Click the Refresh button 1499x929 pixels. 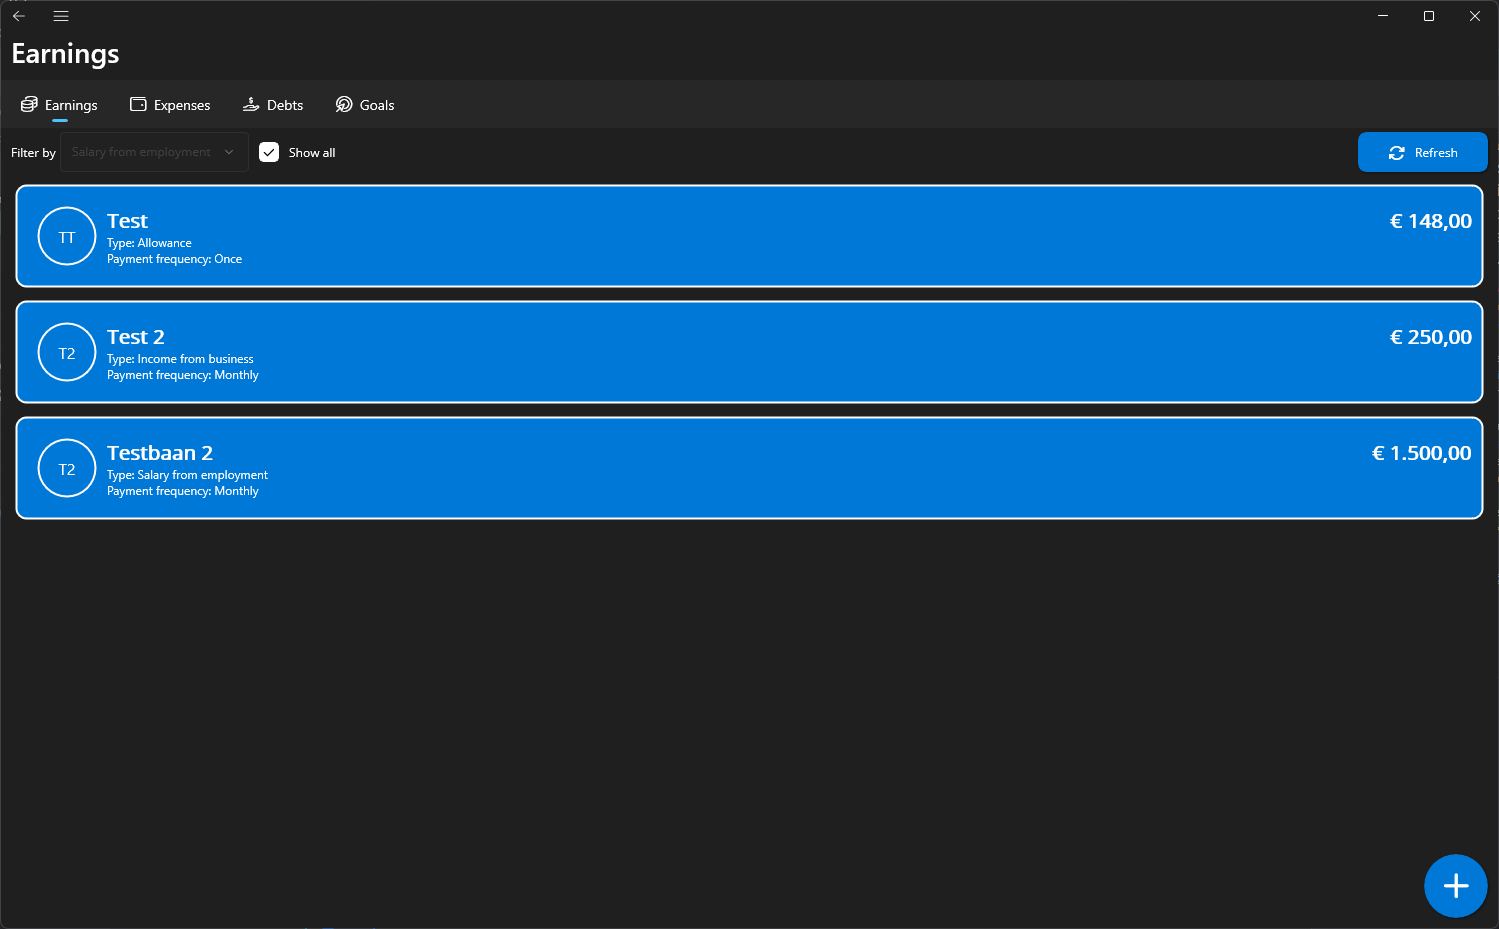pyautogui.click(x=1423, y=152)
